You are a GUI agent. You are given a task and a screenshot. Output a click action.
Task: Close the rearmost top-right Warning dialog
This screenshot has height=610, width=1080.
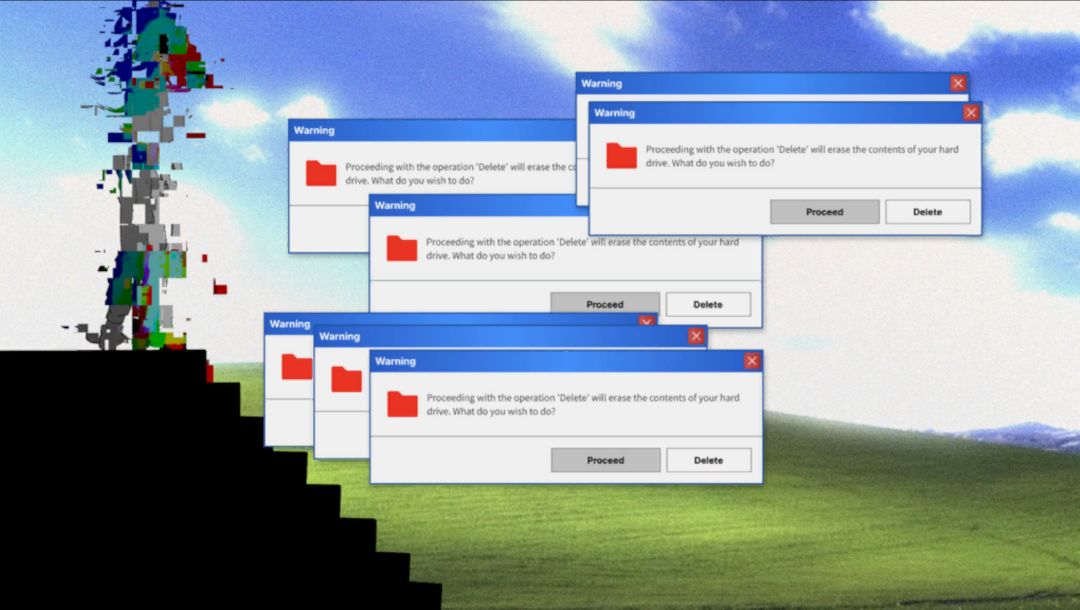[x=957, y=83]
